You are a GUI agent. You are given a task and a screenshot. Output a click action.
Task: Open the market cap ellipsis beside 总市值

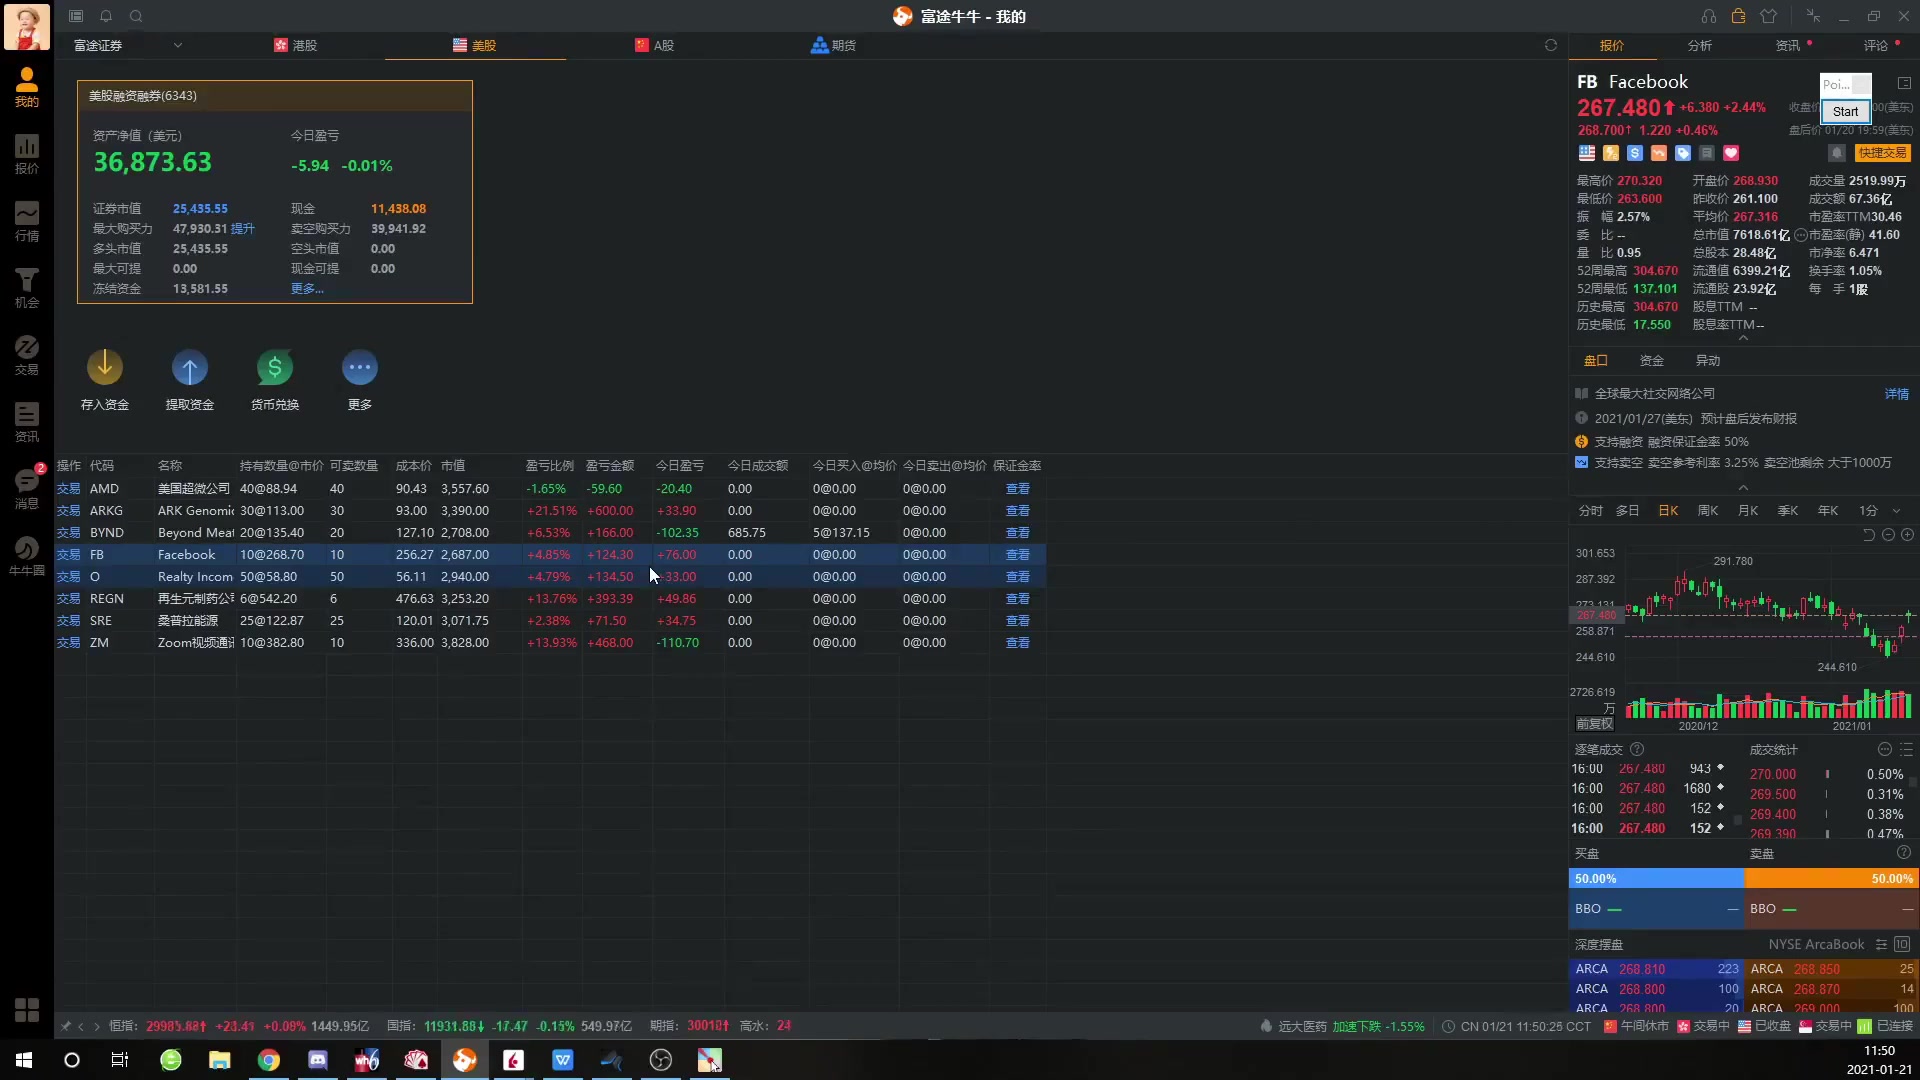point(1801,236)
